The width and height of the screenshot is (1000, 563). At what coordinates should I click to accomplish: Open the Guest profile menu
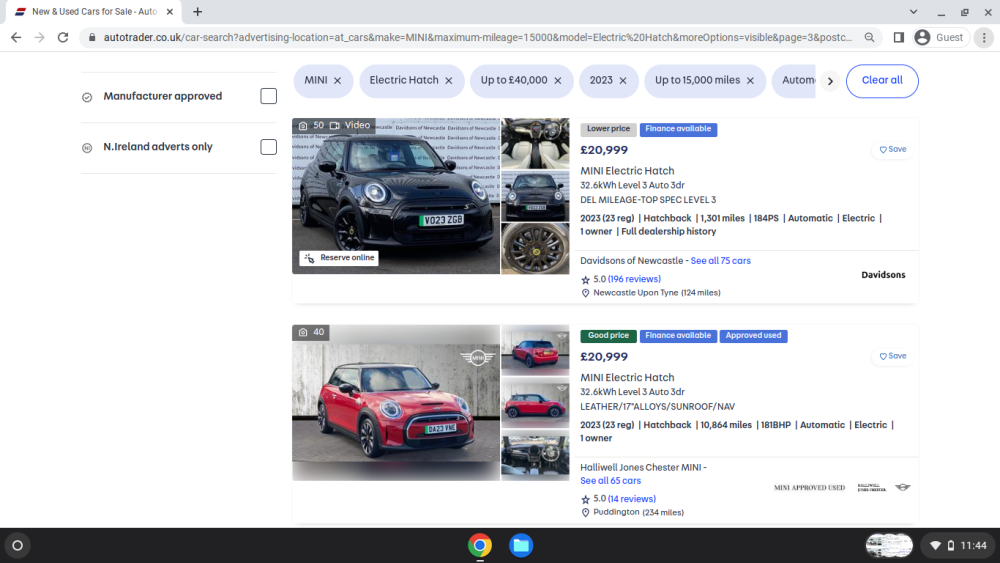click(939, 38)
